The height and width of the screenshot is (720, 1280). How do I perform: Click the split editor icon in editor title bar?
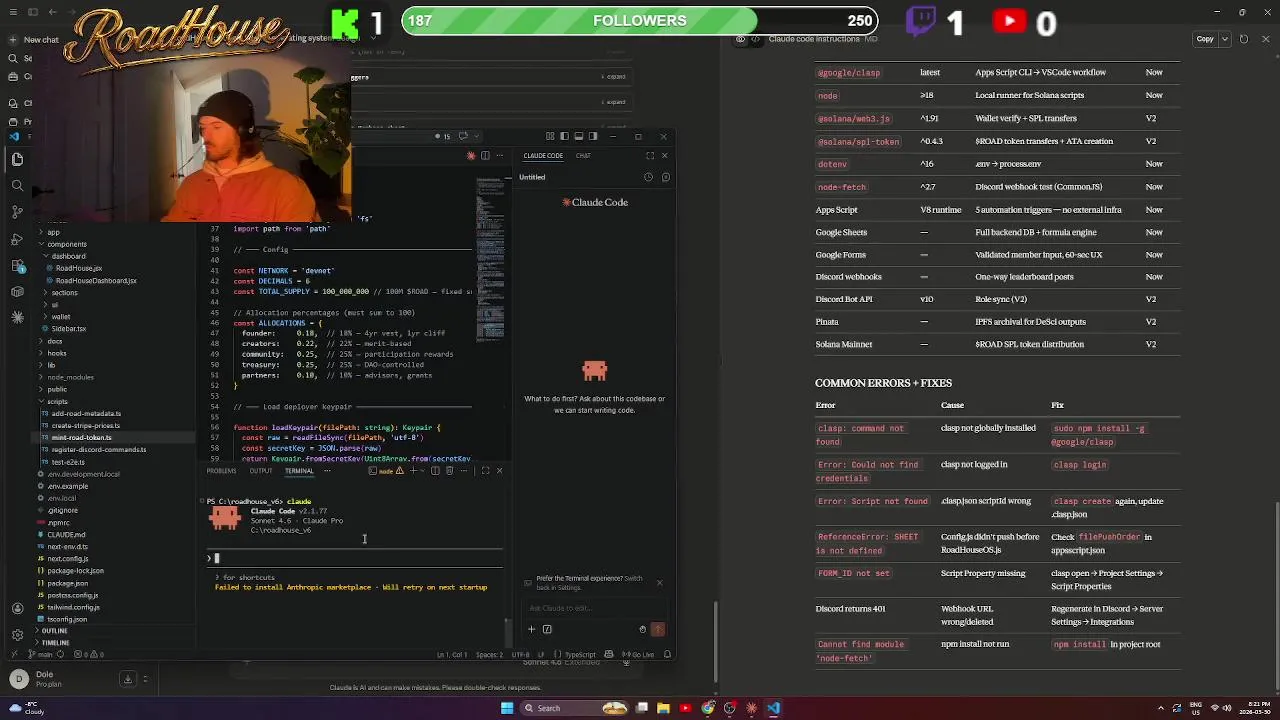click(485, 155)
